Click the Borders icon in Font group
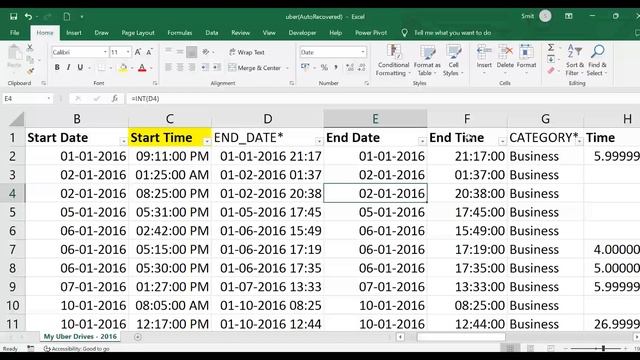This screenshot has height=360, width=640. [101, 67]
